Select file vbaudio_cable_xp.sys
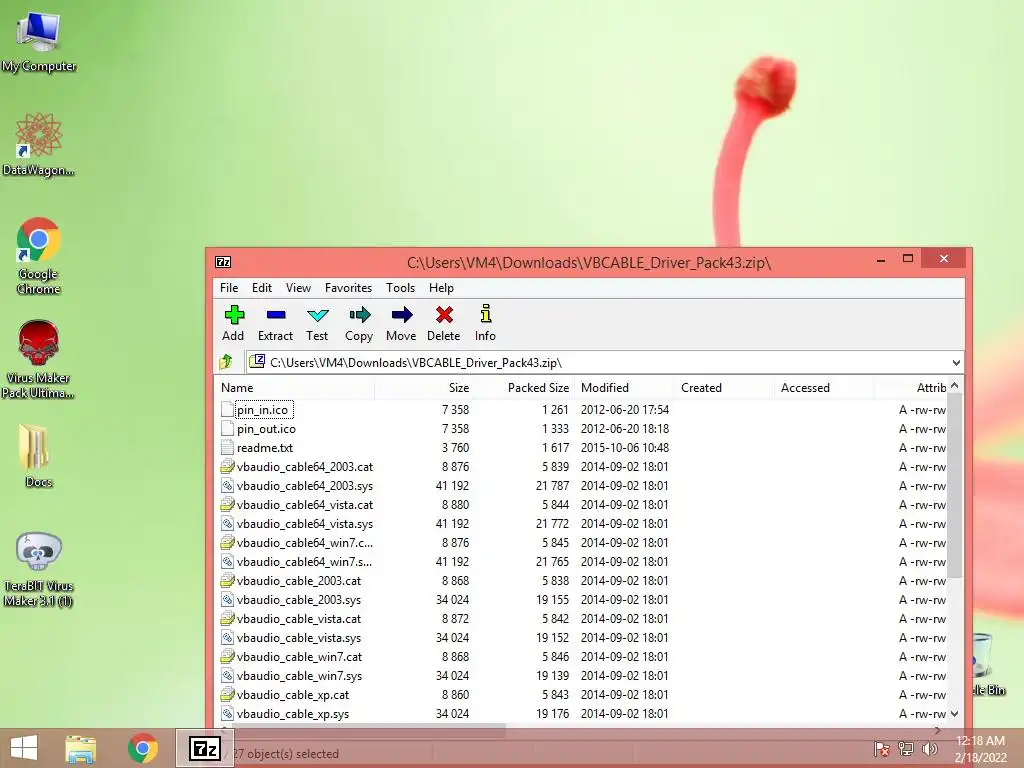The height and width of the screenshot is (768, 1024). click(293, 713)
